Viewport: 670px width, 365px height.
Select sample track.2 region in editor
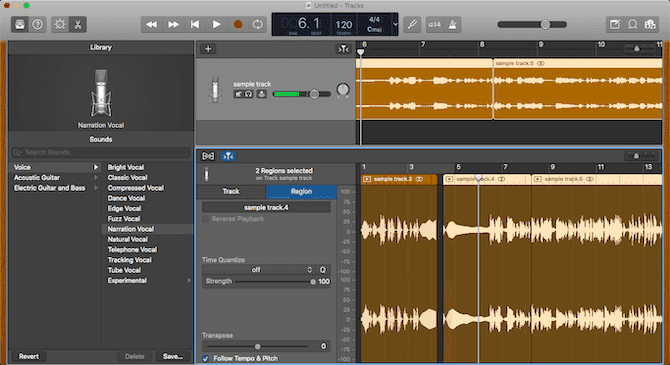[x=399, y=179]
